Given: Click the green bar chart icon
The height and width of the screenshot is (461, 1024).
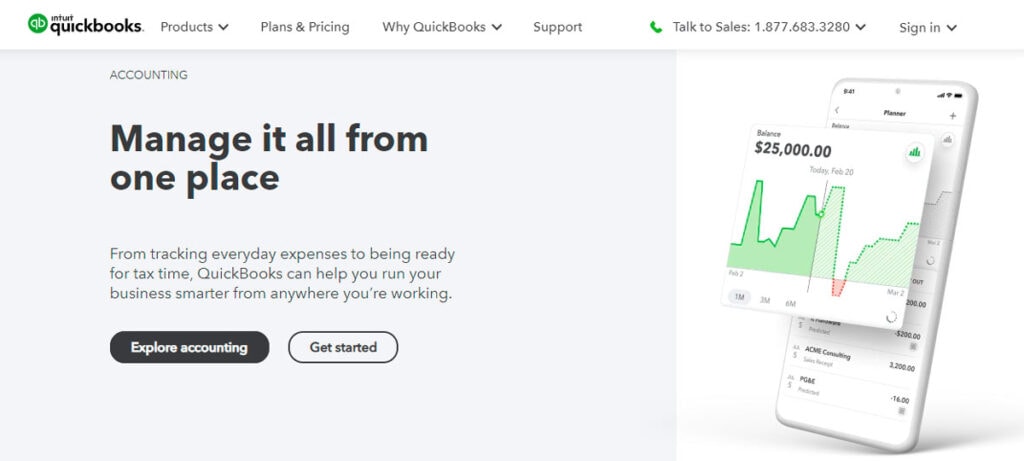Looking at the screenshot, I should pos(914,152).
